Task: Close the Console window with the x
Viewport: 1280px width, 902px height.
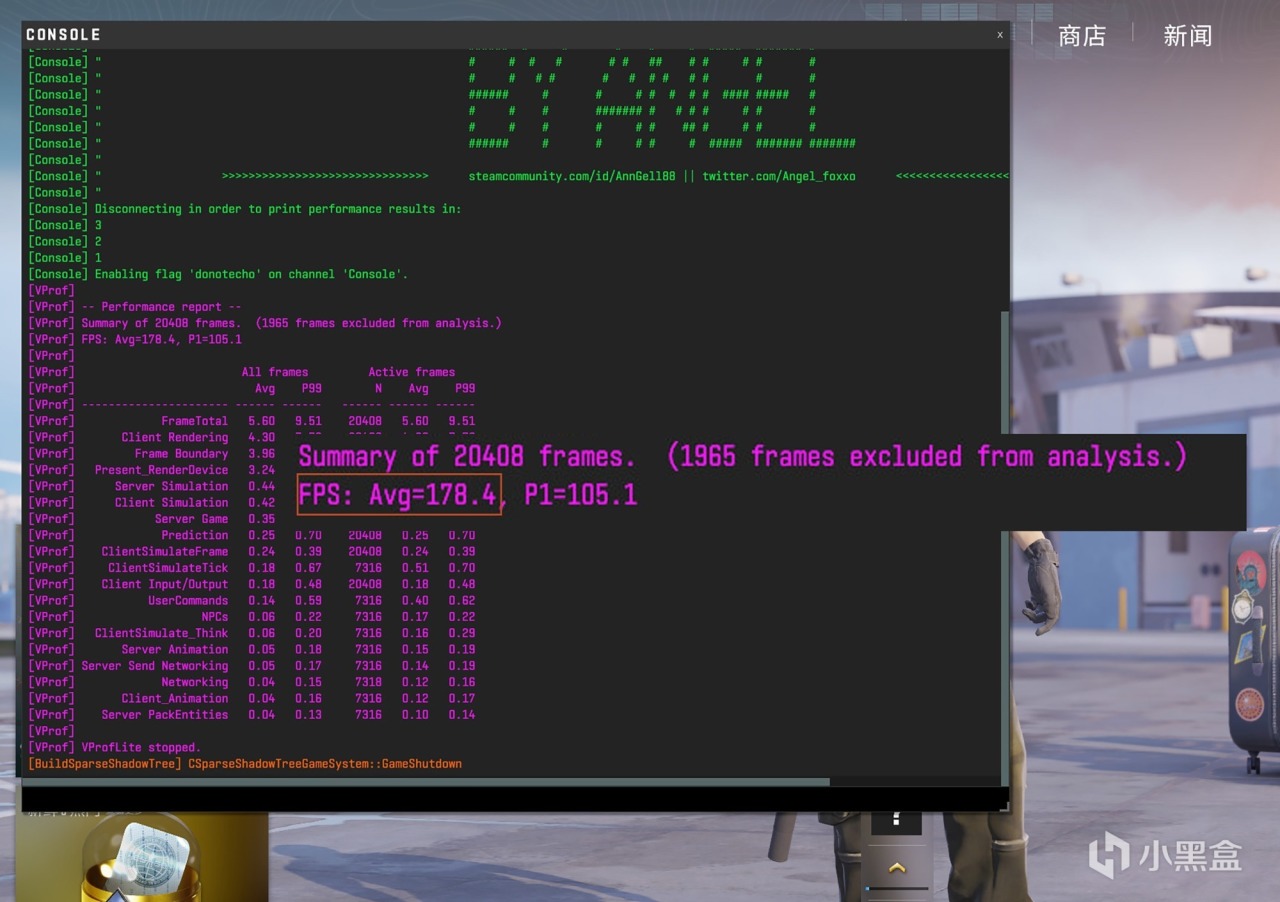Action: click(x=999, y=35)
